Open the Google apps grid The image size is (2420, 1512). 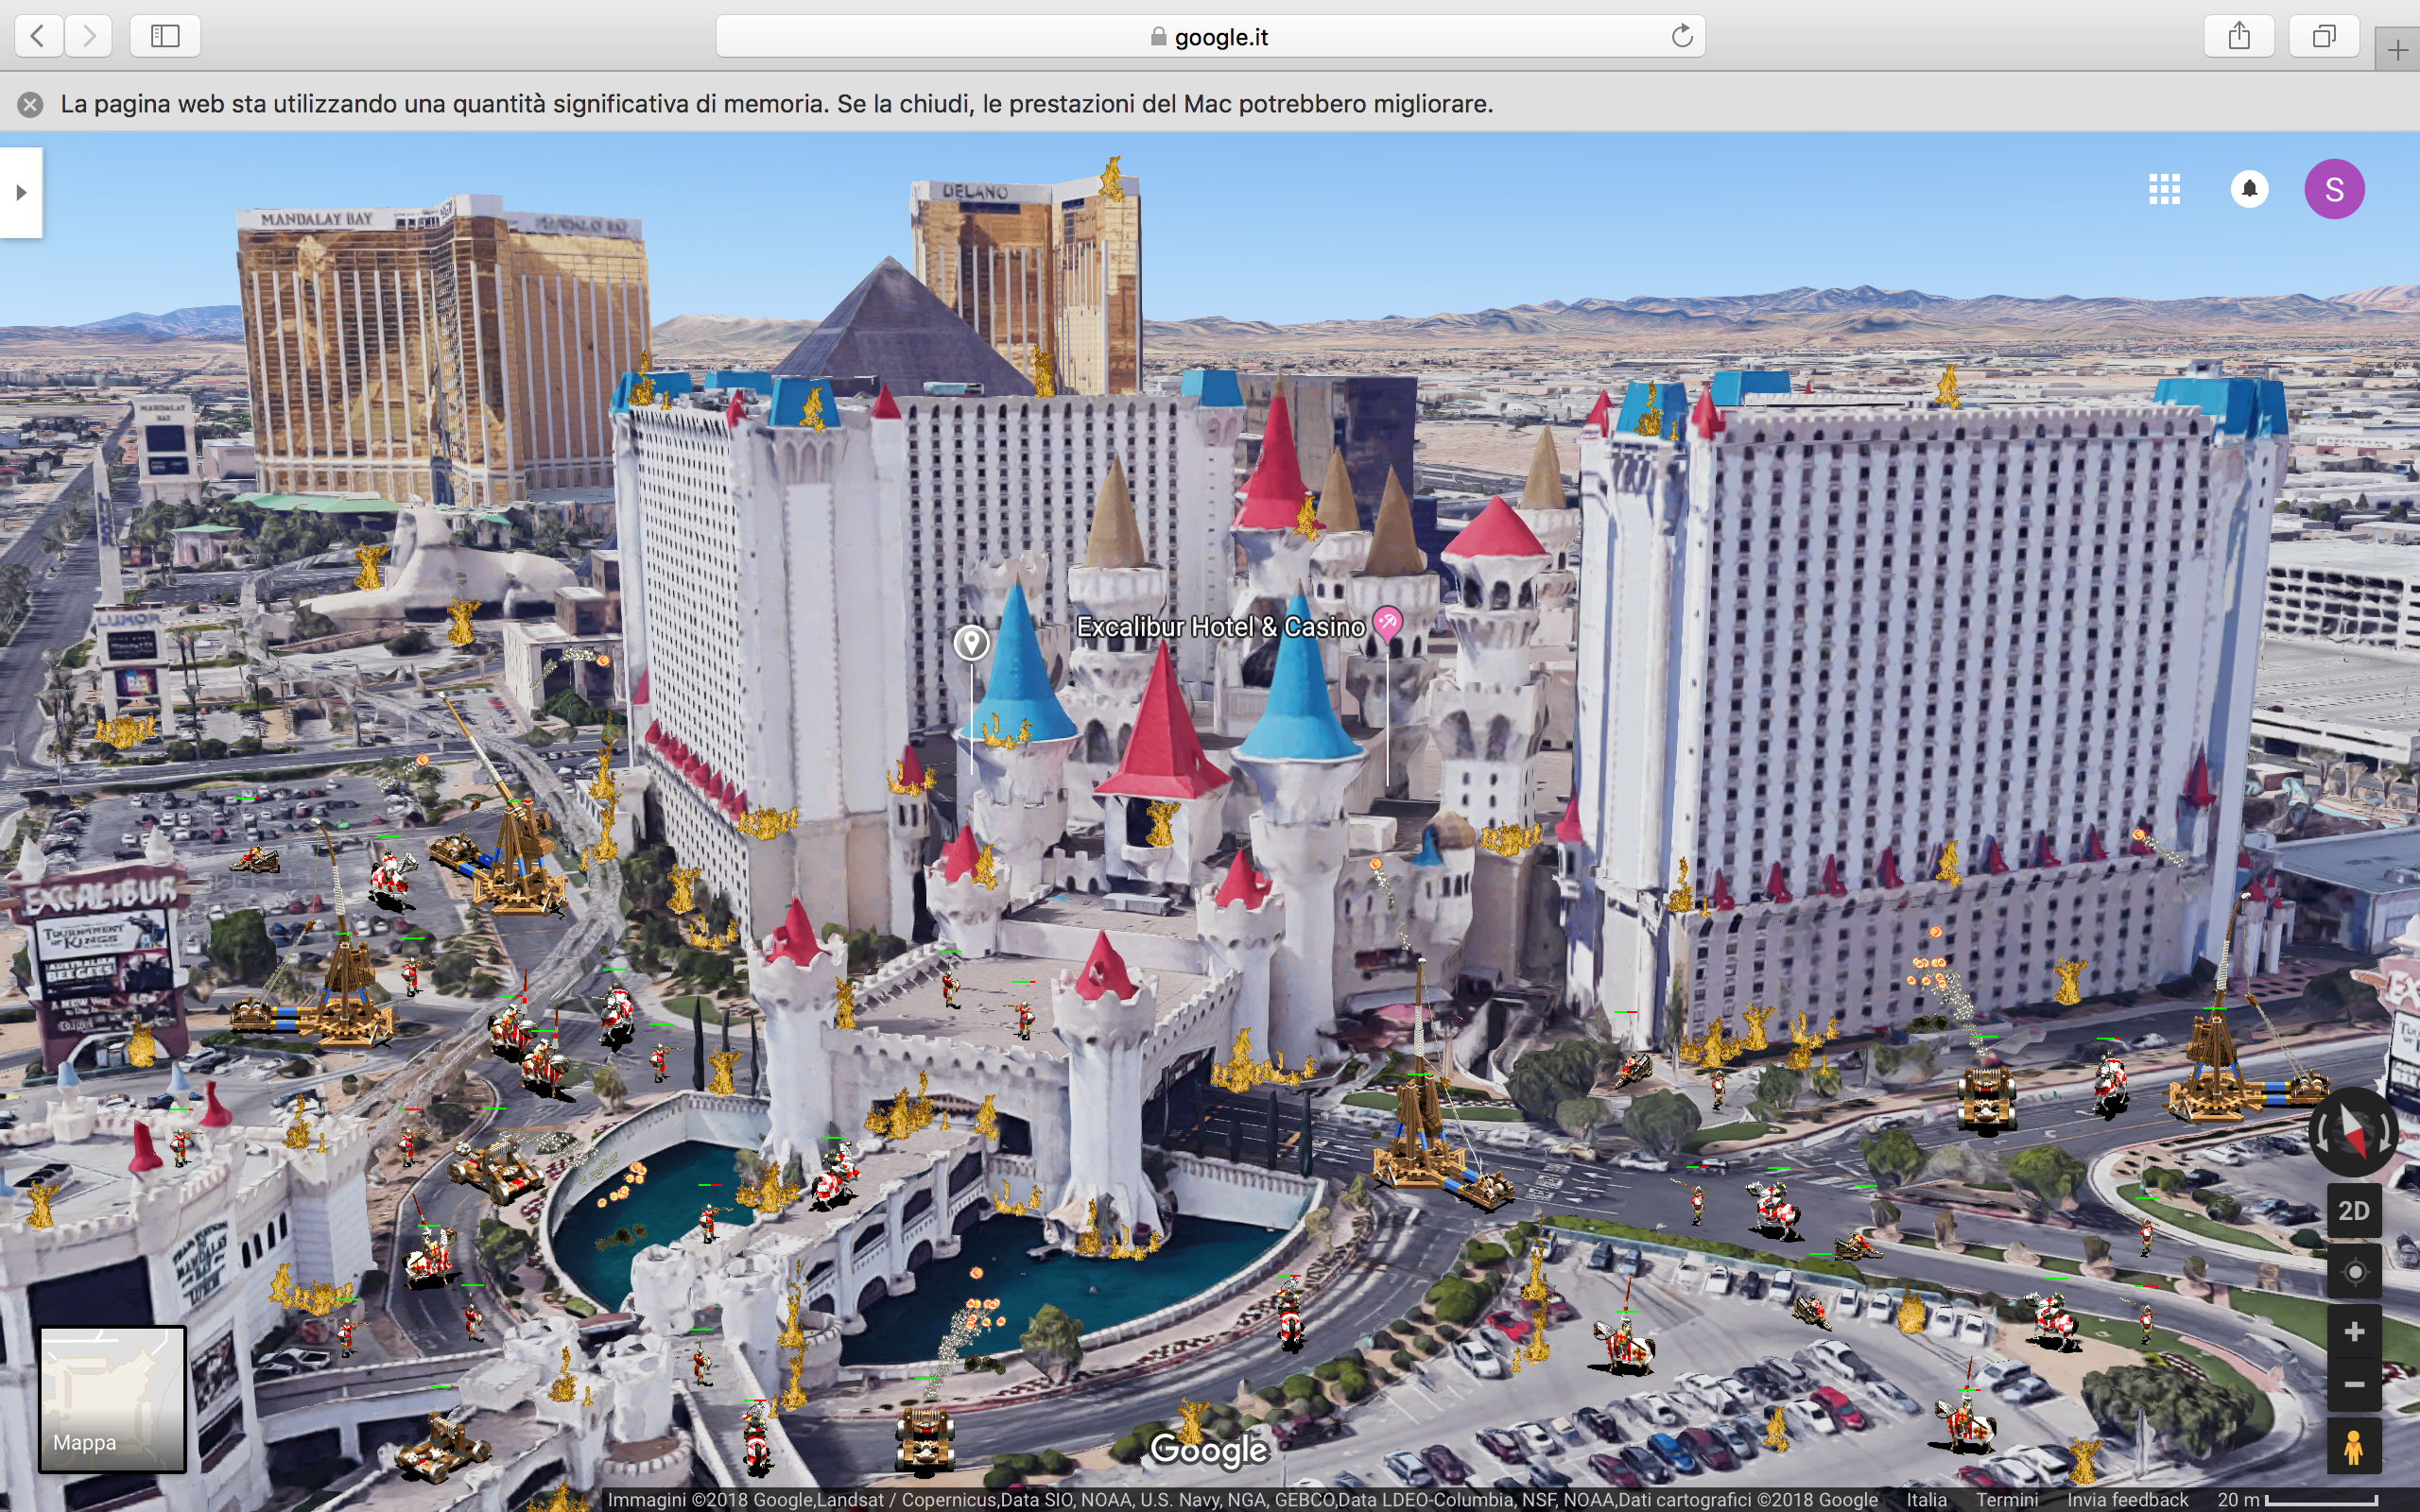2164,189
